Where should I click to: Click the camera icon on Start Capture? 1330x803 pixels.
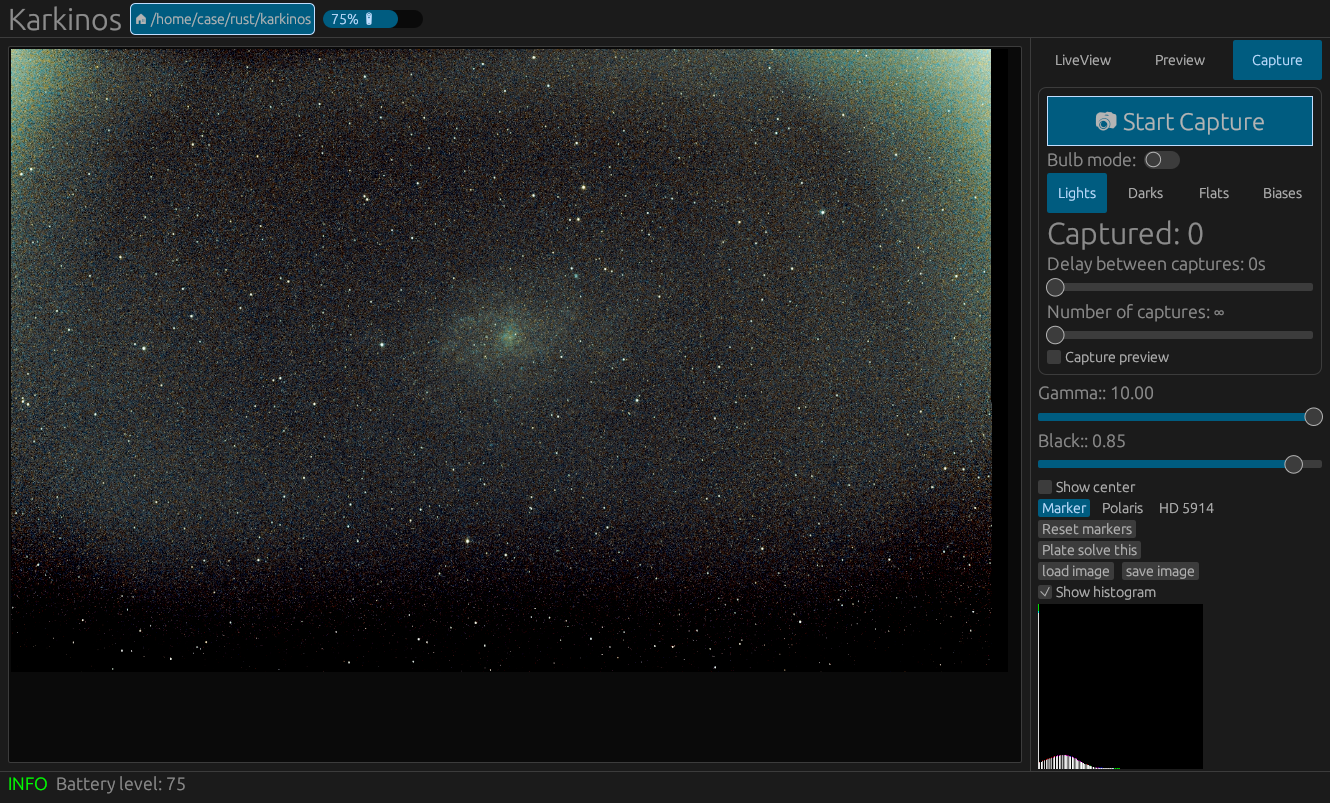click(x=1105, y=122)
